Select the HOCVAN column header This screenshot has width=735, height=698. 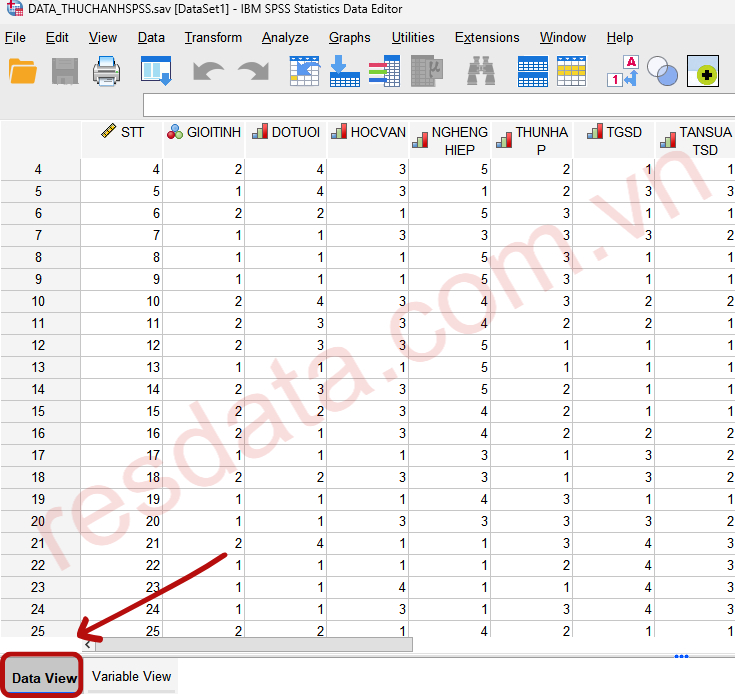tap(368, 132)
